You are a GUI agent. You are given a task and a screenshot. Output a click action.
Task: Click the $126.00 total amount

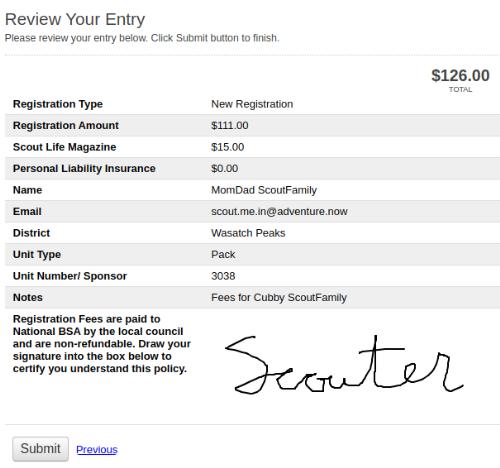pyautogui.click(x=460, y=75)
